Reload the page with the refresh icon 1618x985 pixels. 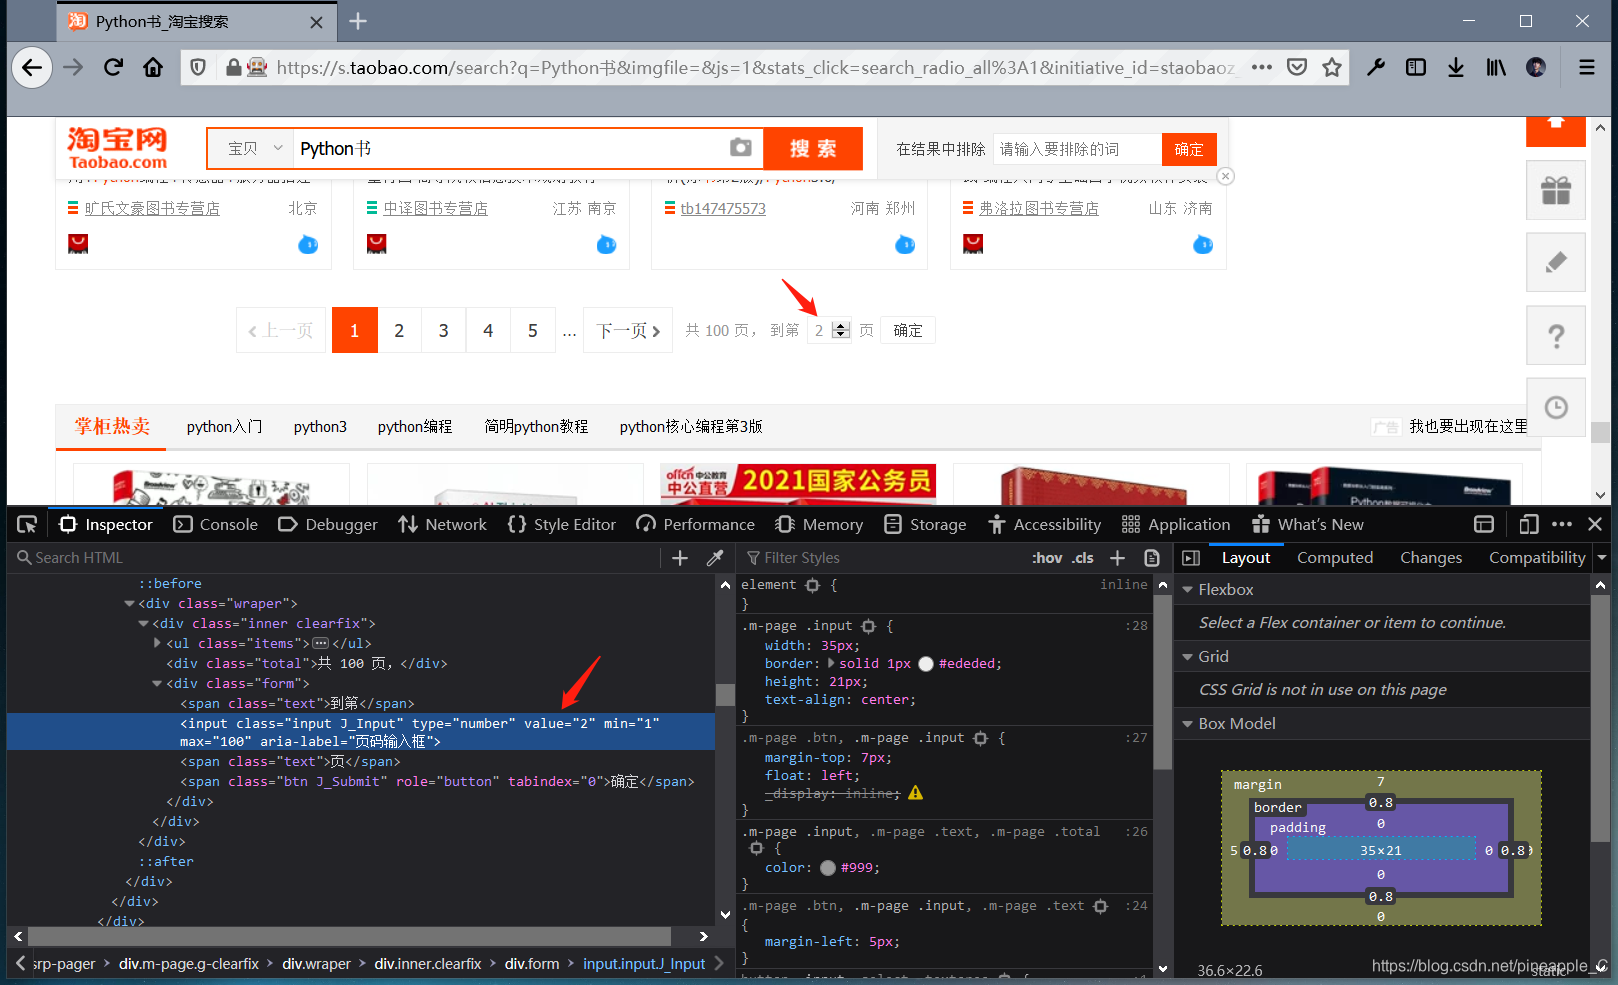pos(113,67)
